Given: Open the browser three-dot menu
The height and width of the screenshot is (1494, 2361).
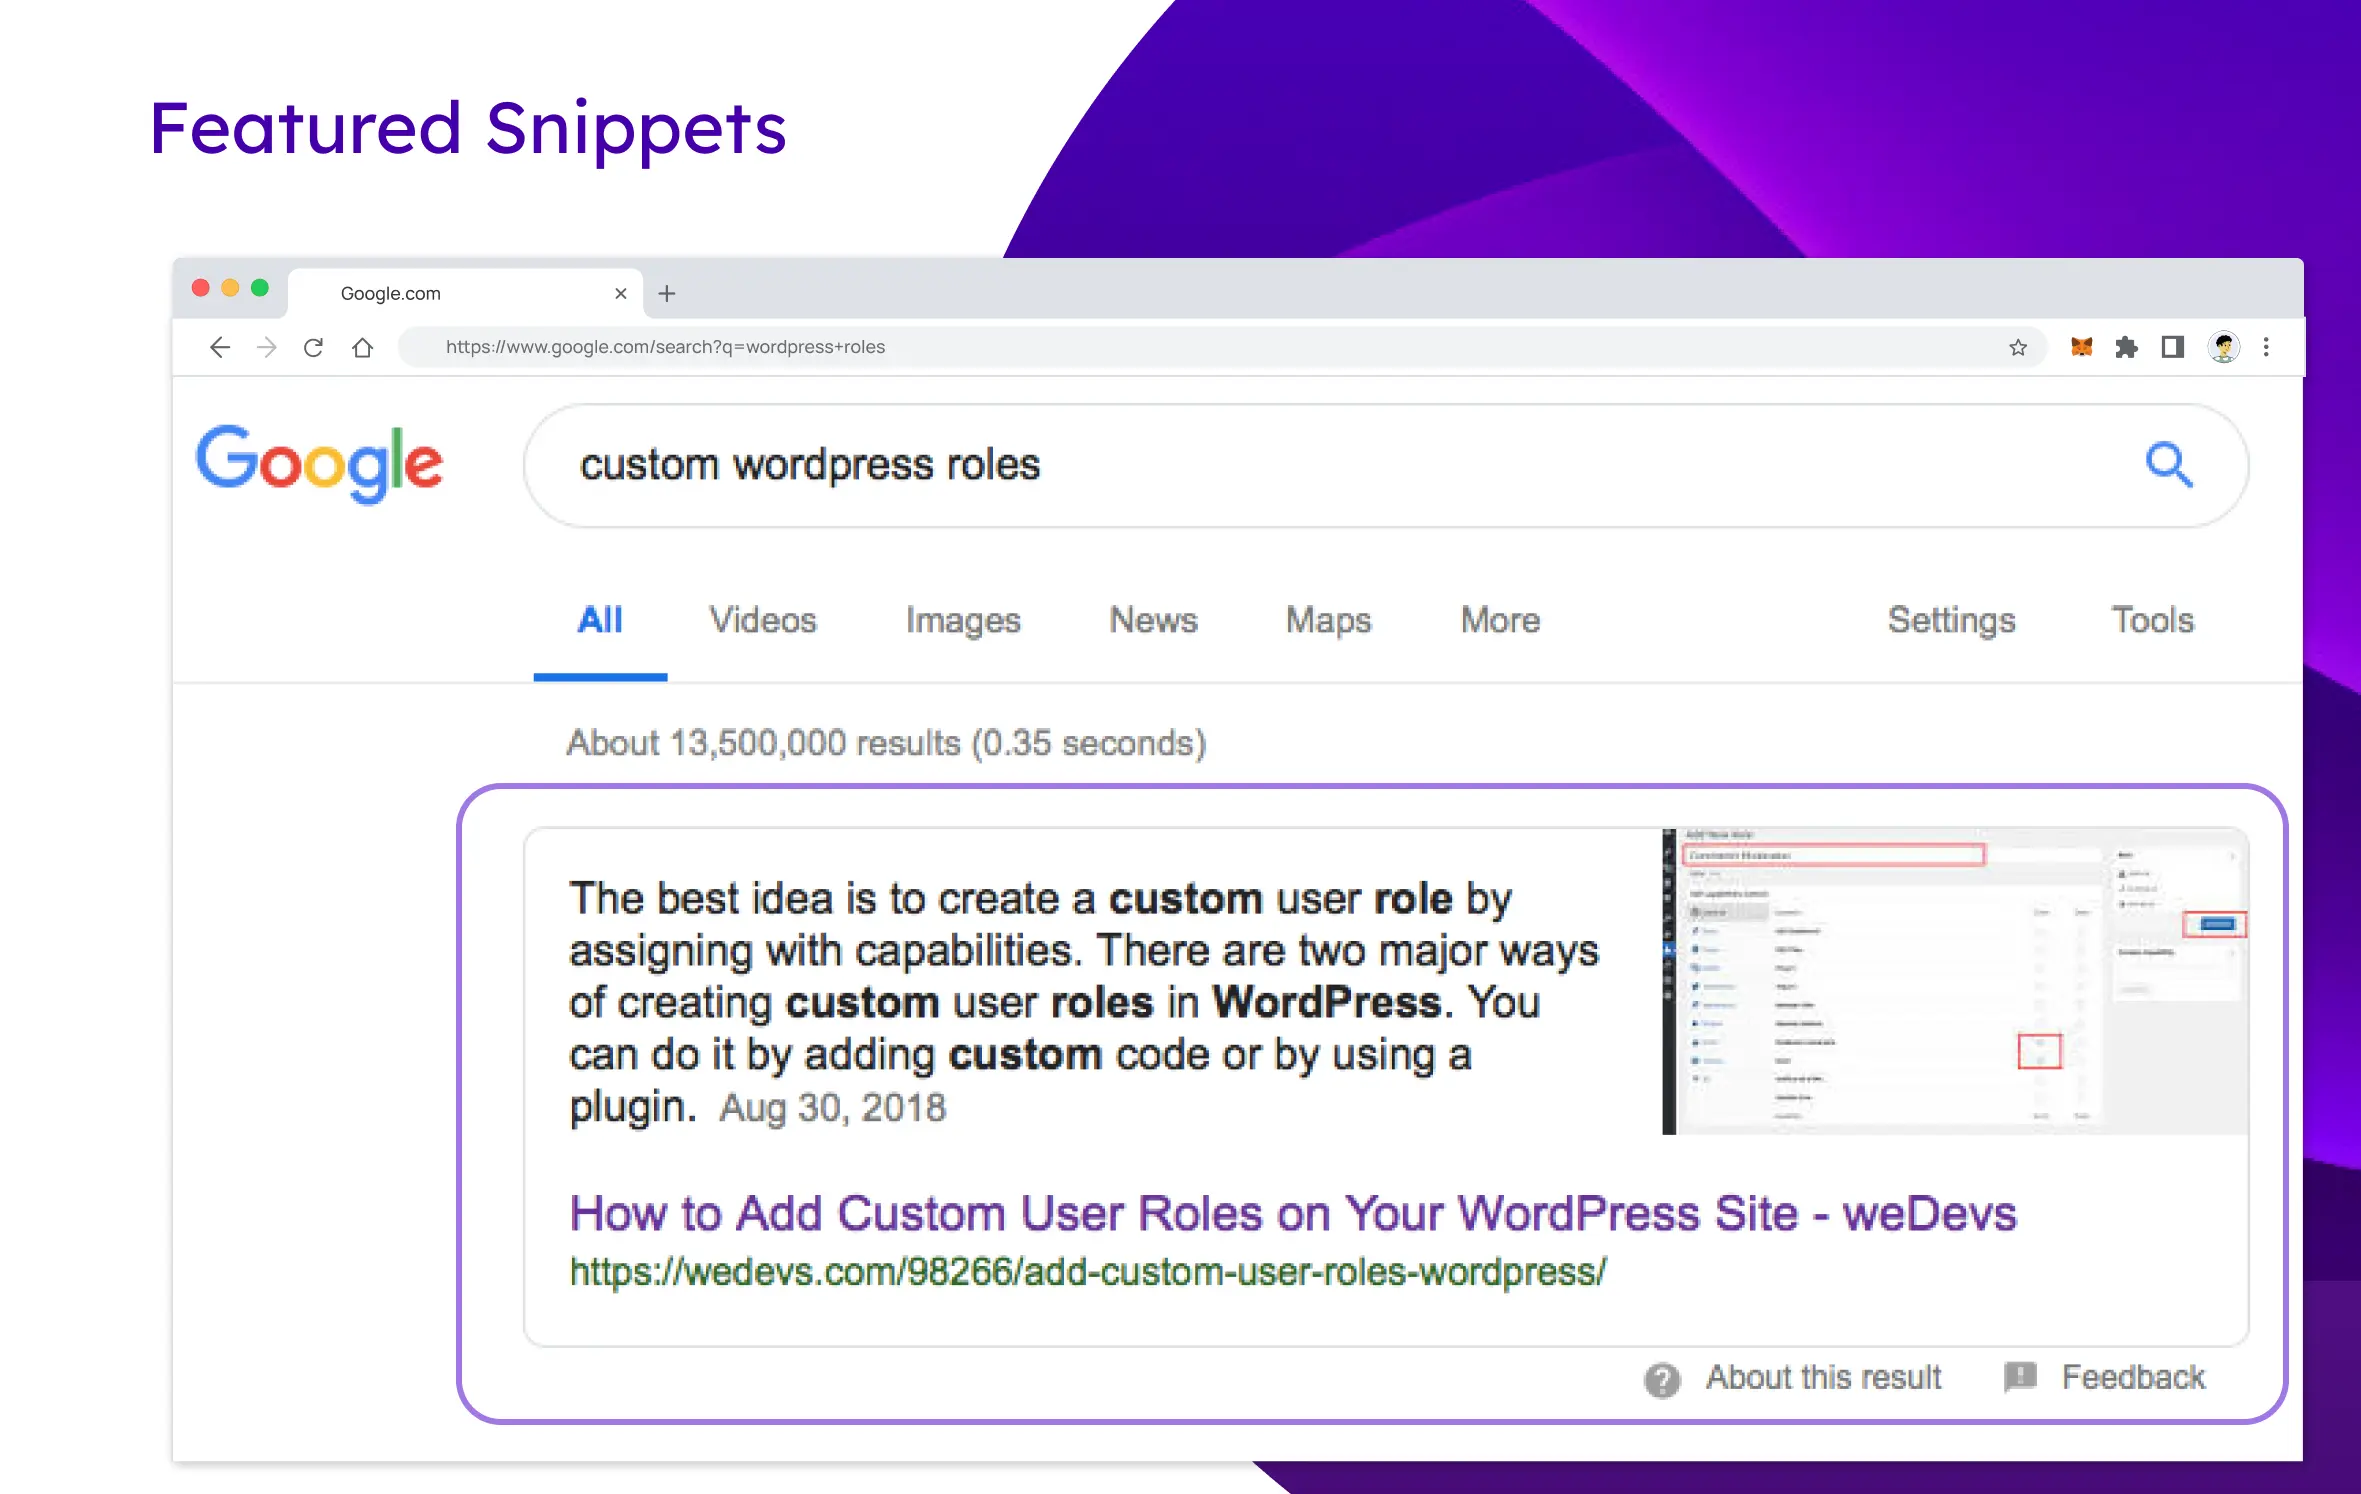Looking at the screenshot, I should coord(2267,347).
